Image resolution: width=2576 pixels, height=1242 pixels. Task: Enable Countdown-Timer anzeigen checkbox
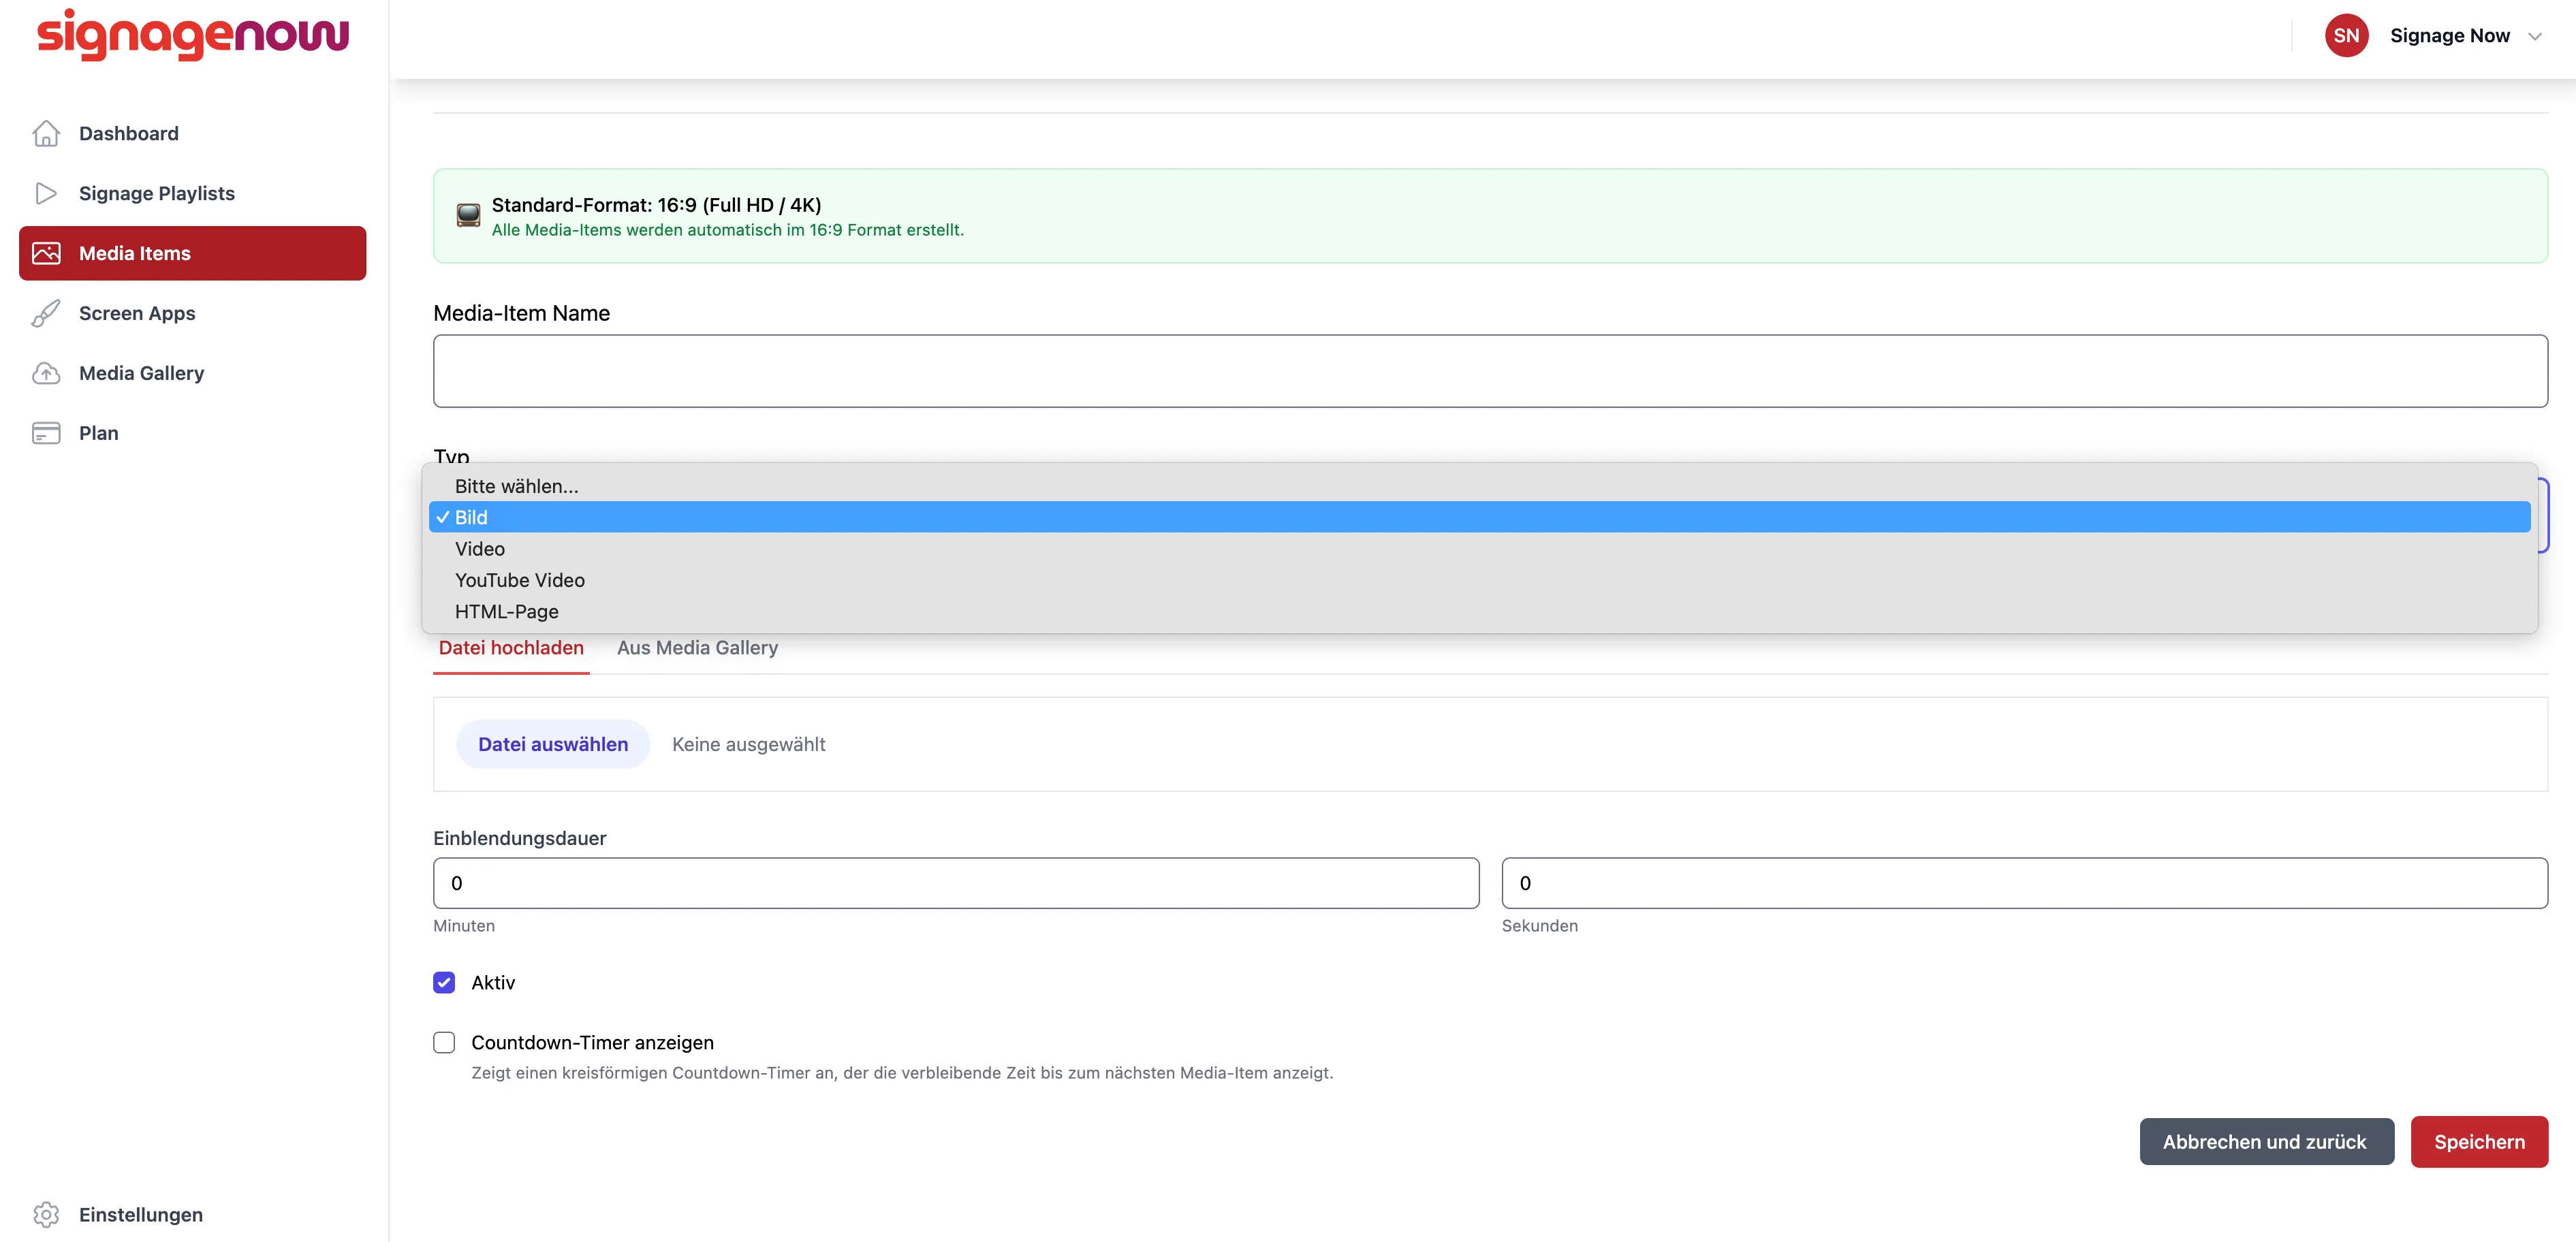[444, 1042]
